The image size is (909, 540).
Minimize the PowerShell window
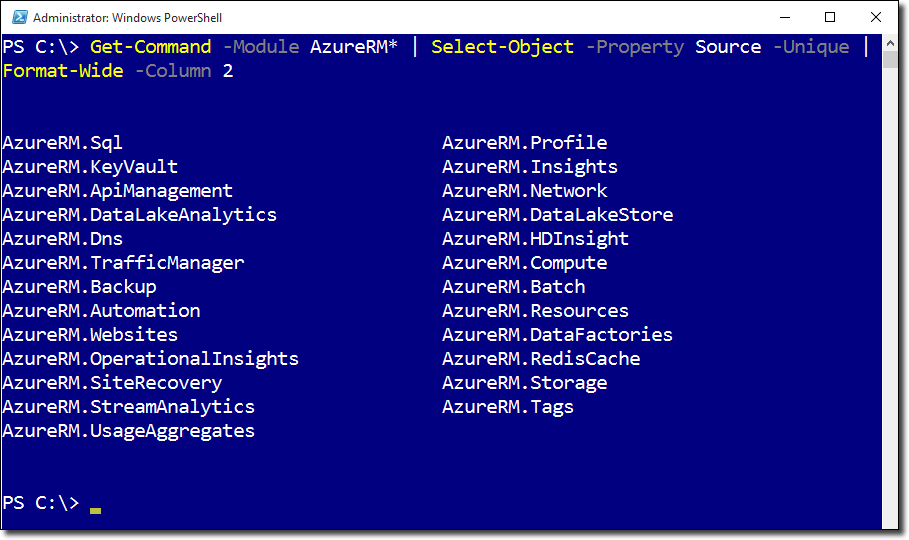[x=785, y=17]
